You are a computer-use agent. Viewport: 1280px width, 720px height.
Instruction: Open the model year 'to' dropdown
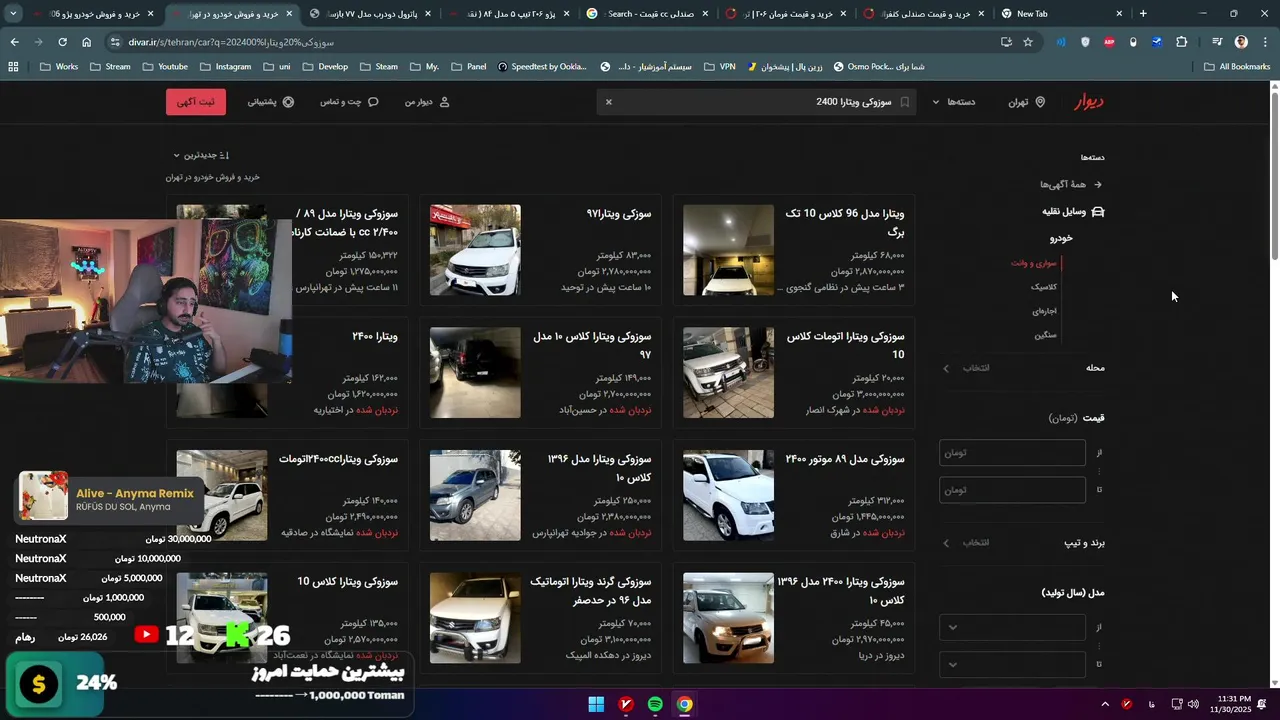point(1012,664)
